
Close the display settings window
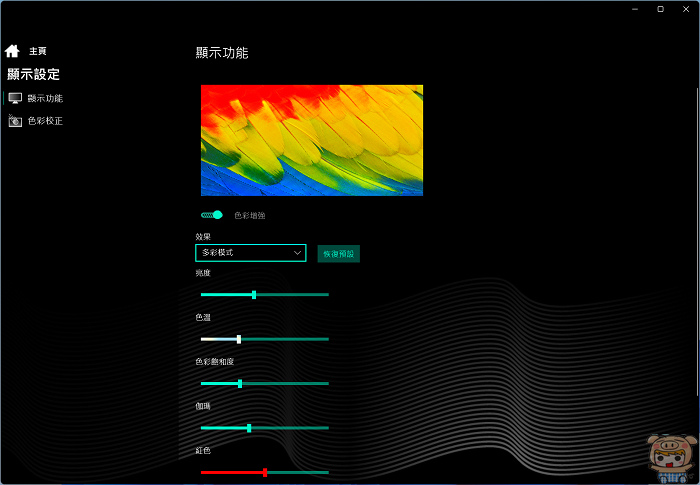tap(686, 9)
